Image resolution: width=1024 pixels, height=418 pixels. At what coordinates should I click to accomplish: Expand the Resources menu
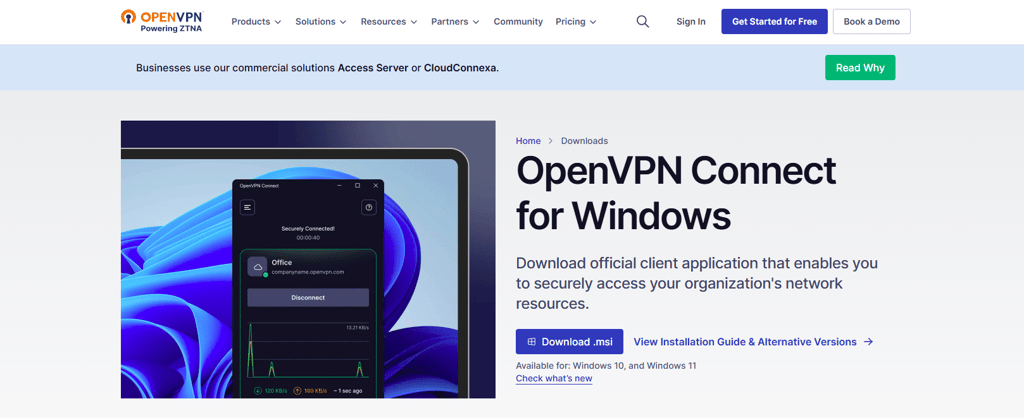[389, 22]
